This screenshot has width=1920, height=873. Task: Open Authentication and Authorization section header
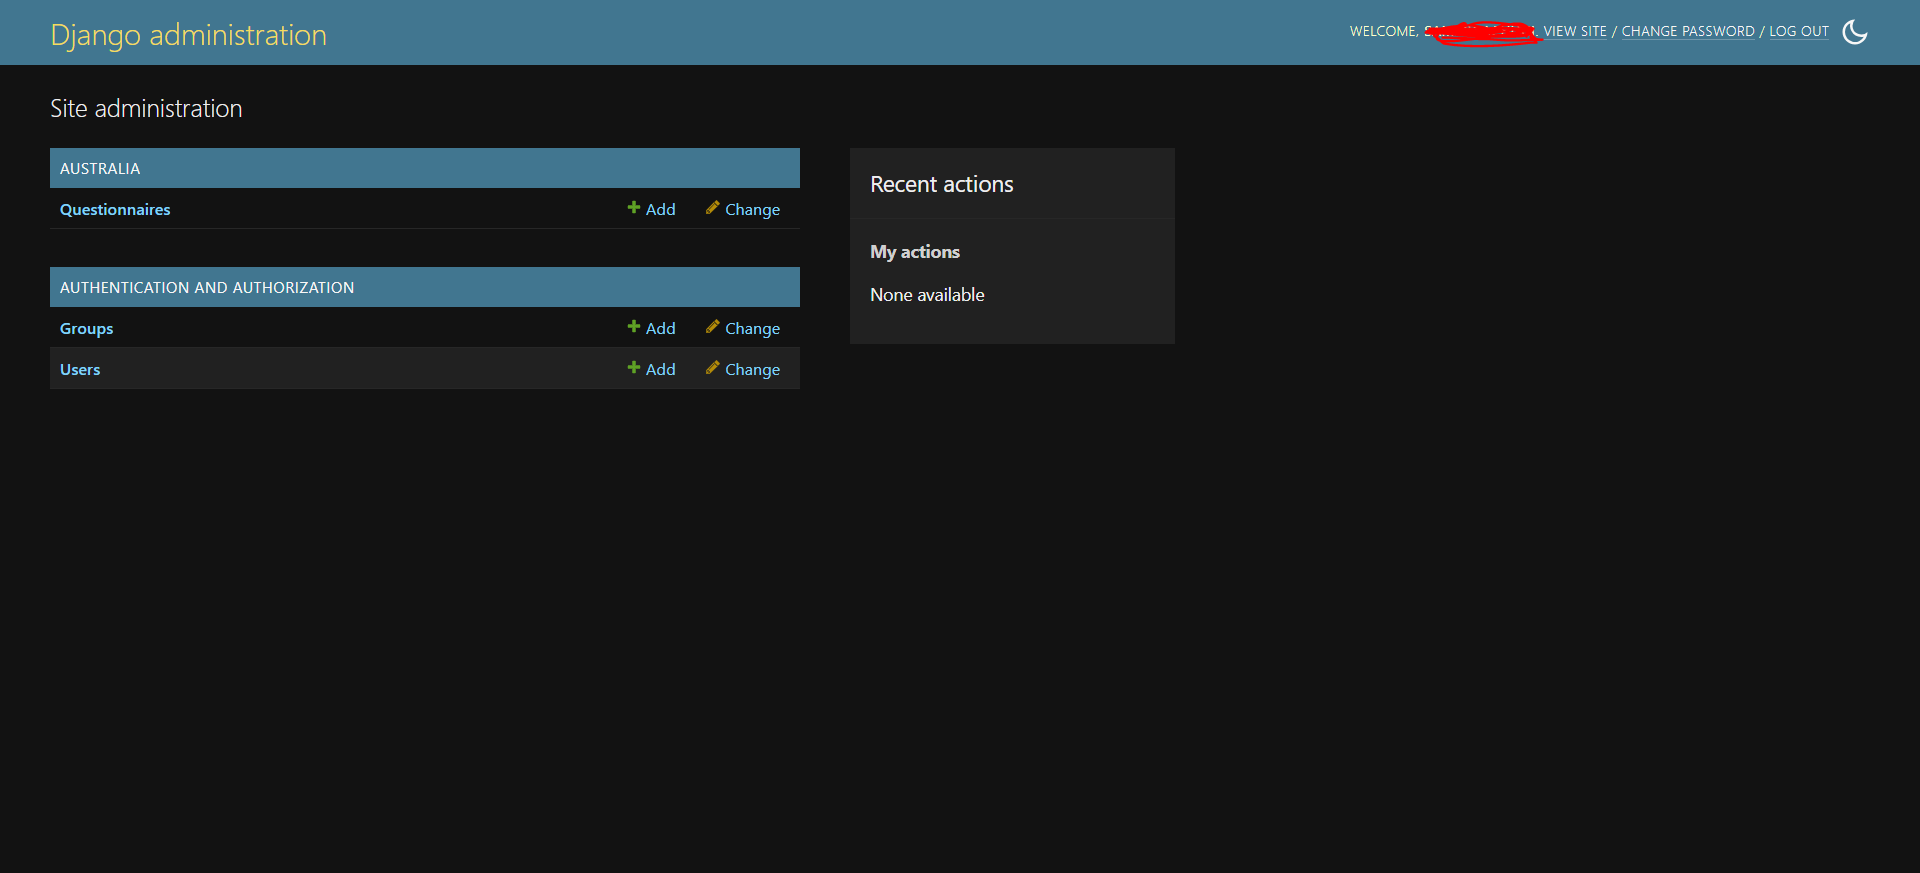207,287
